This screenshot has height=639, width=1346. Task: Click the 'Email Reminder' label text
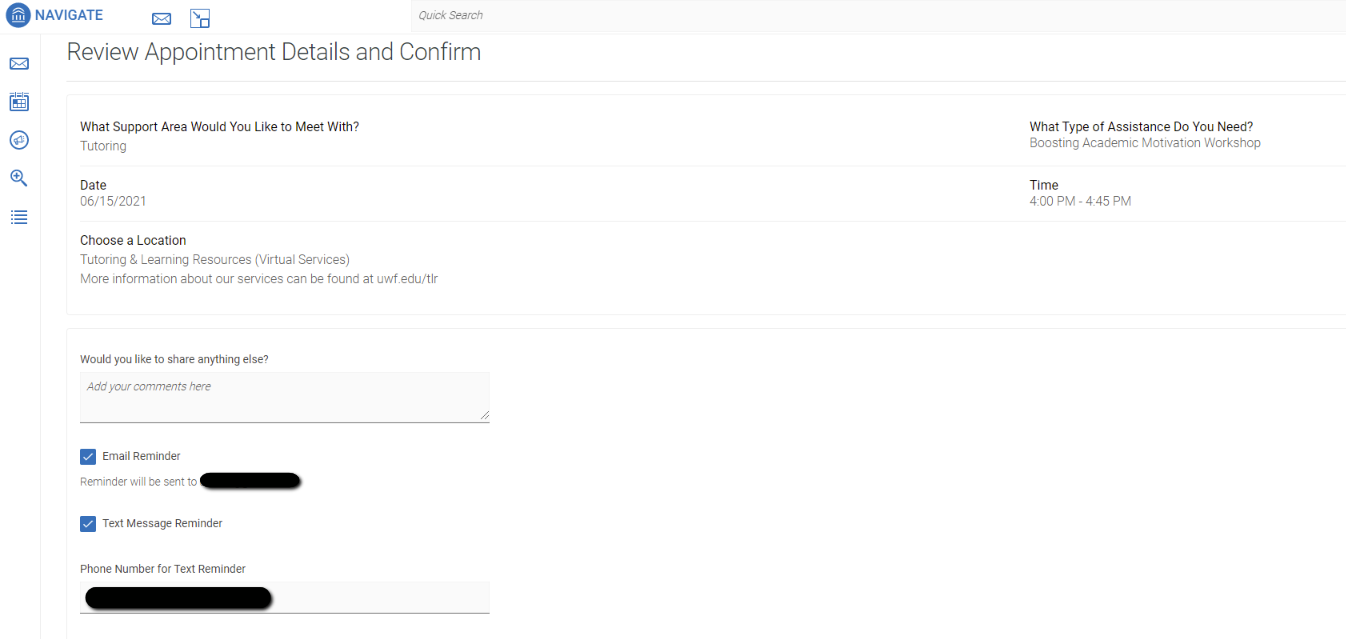(141, 456)
